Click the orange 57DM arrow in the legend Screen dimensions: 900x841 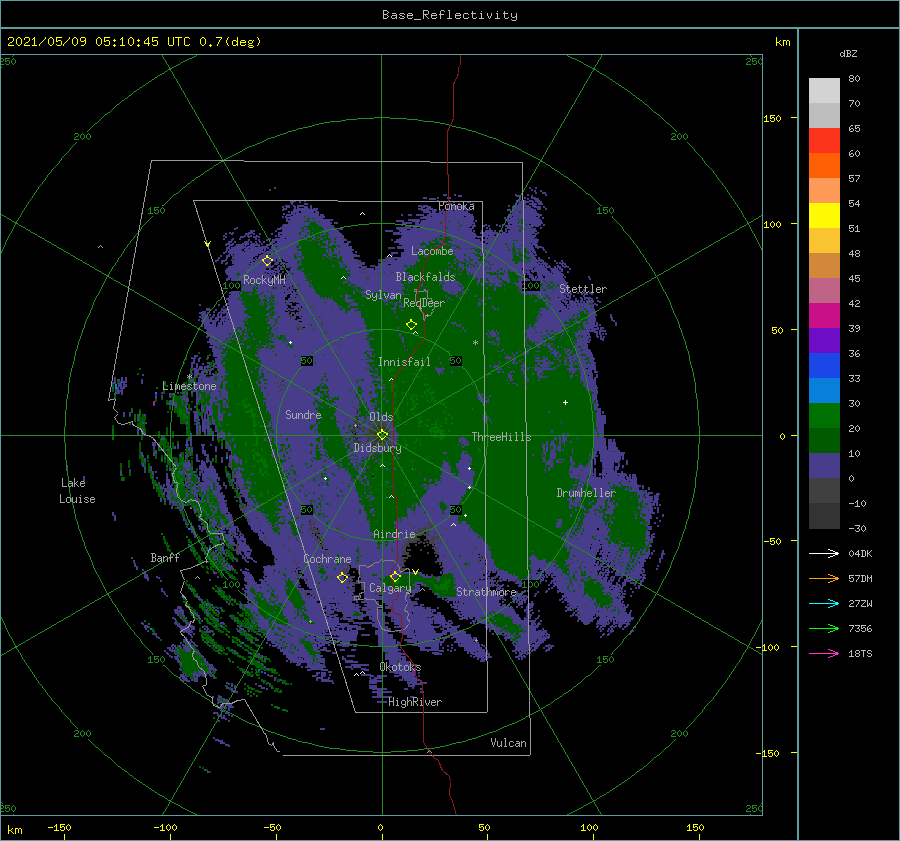[x=824, y=579]
